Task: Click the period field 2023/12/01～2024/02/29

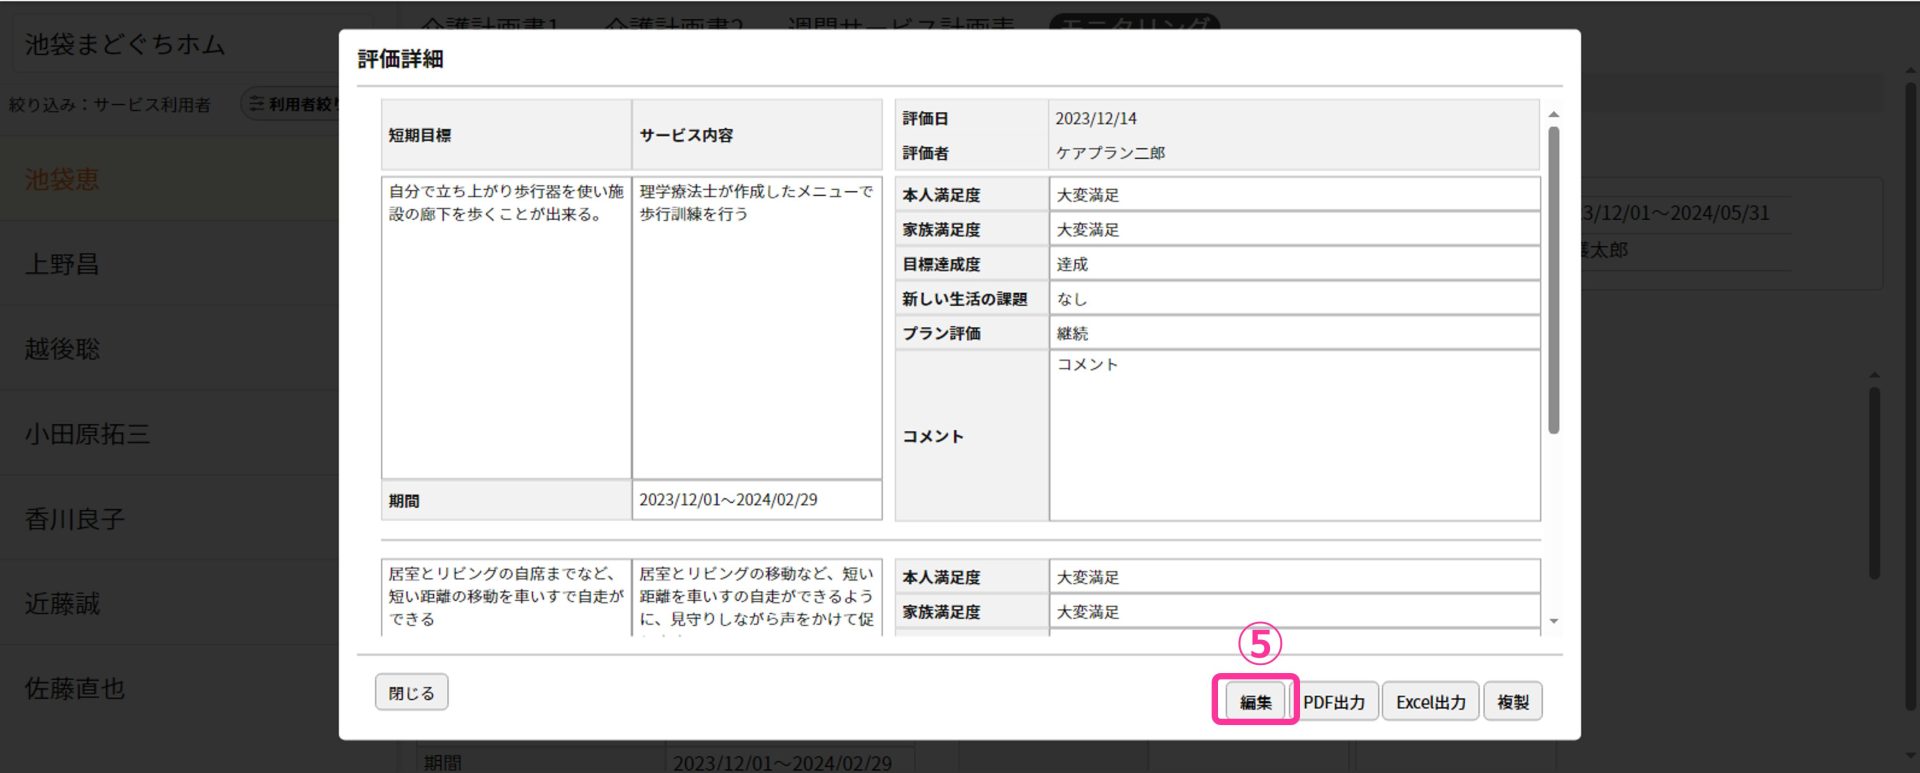Action: tap(756, 500)
